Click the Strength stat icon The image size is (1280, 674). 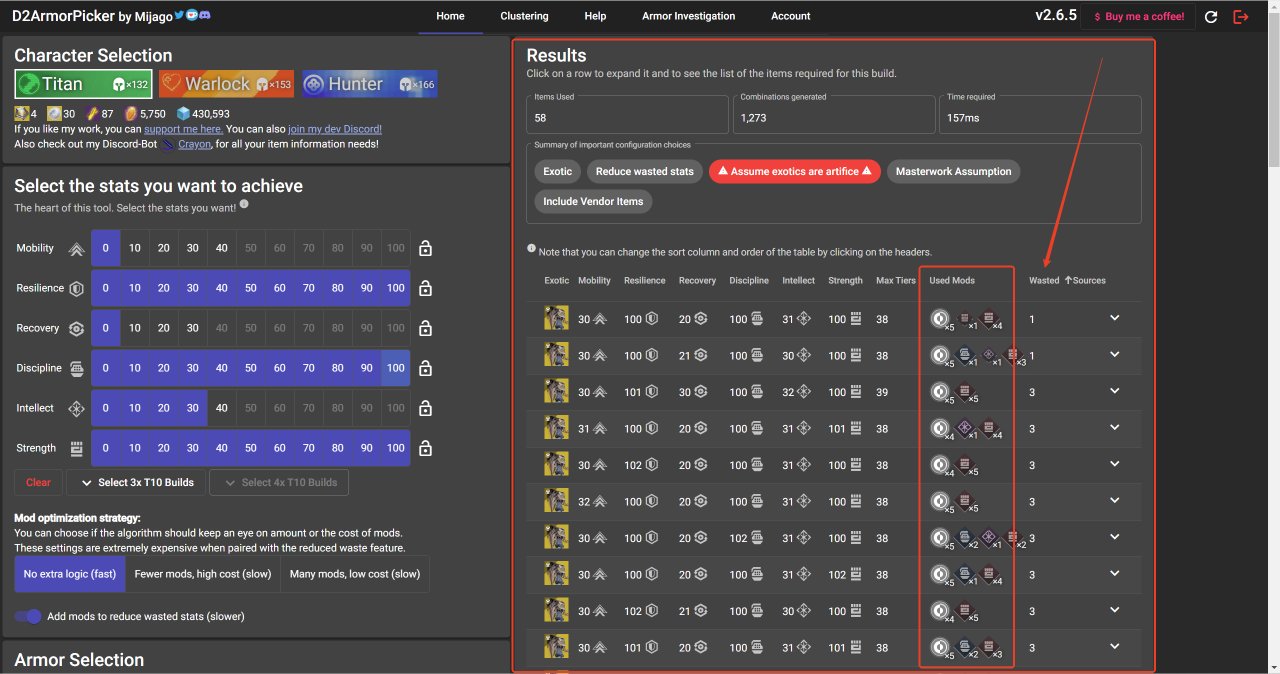[x=76, y=449]
